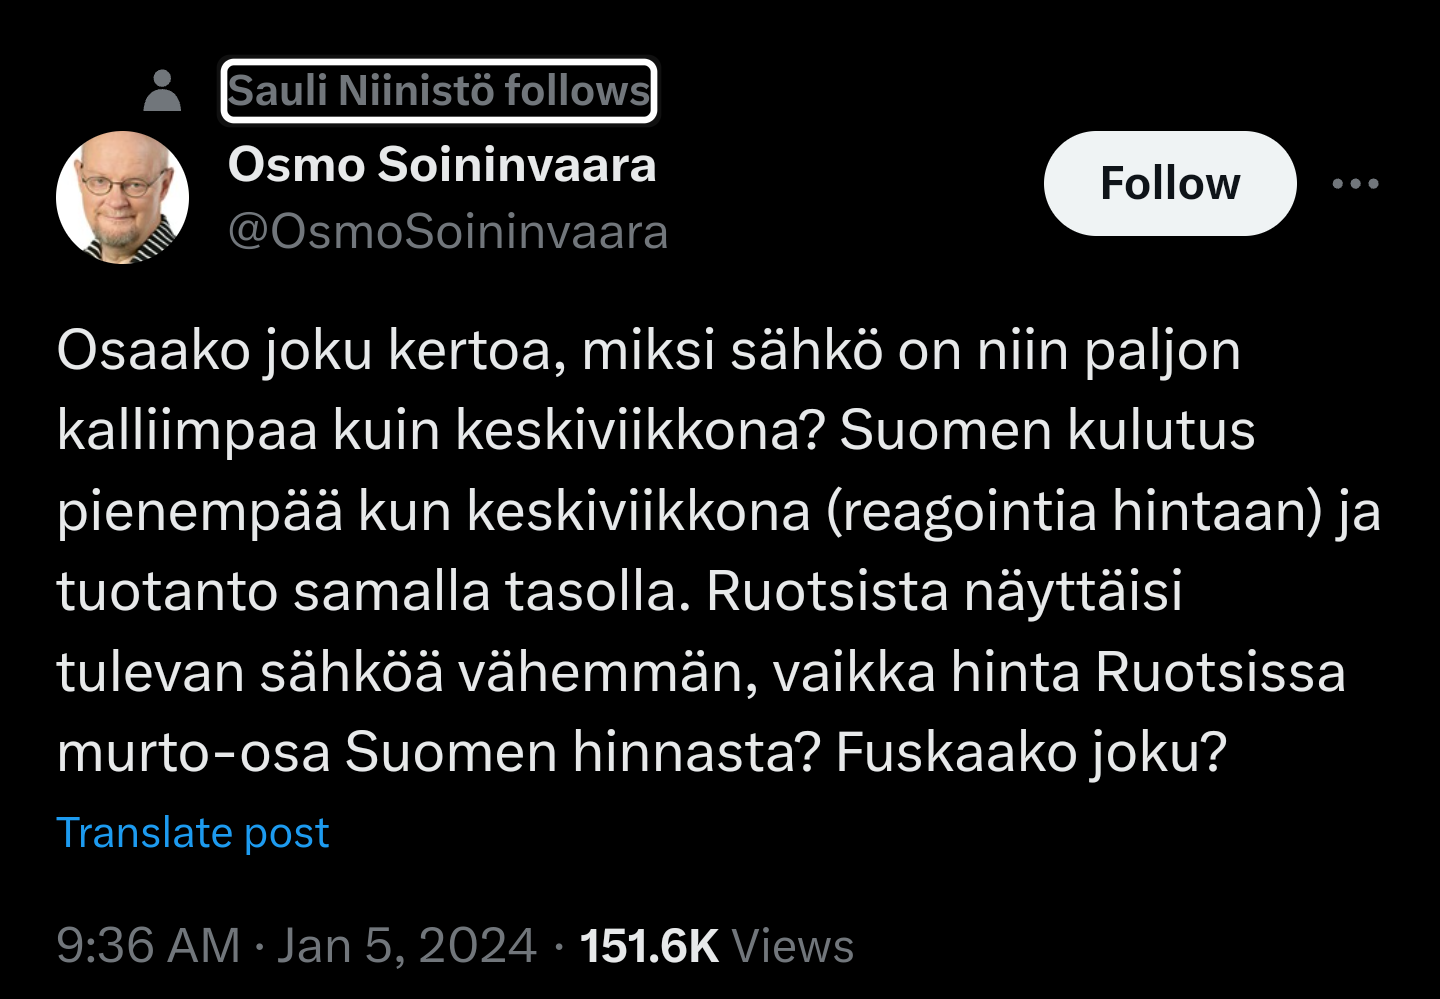Click the "Views" label
Viewport: 1440px width, 999px height.
pyautogui.click(x=793, y=946)
